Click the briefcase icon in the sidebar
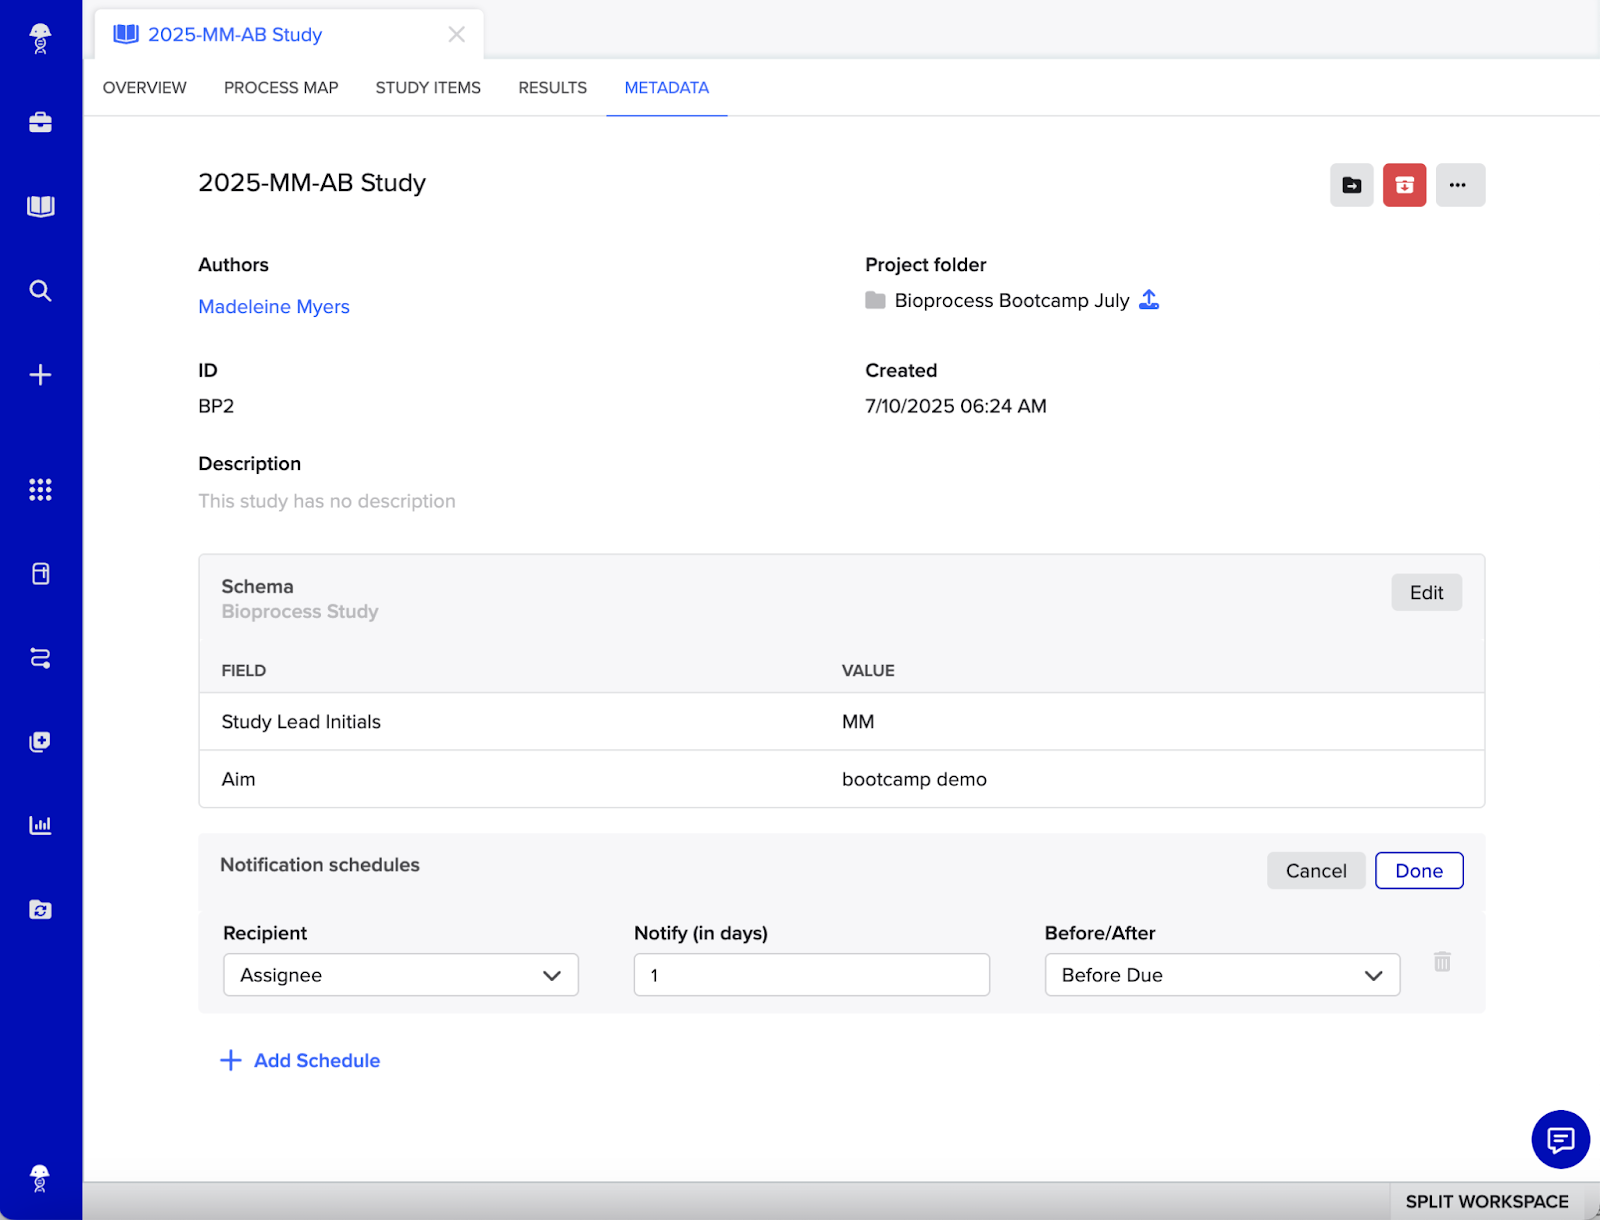1600x1220 pixels. click(x=40, y=122)
